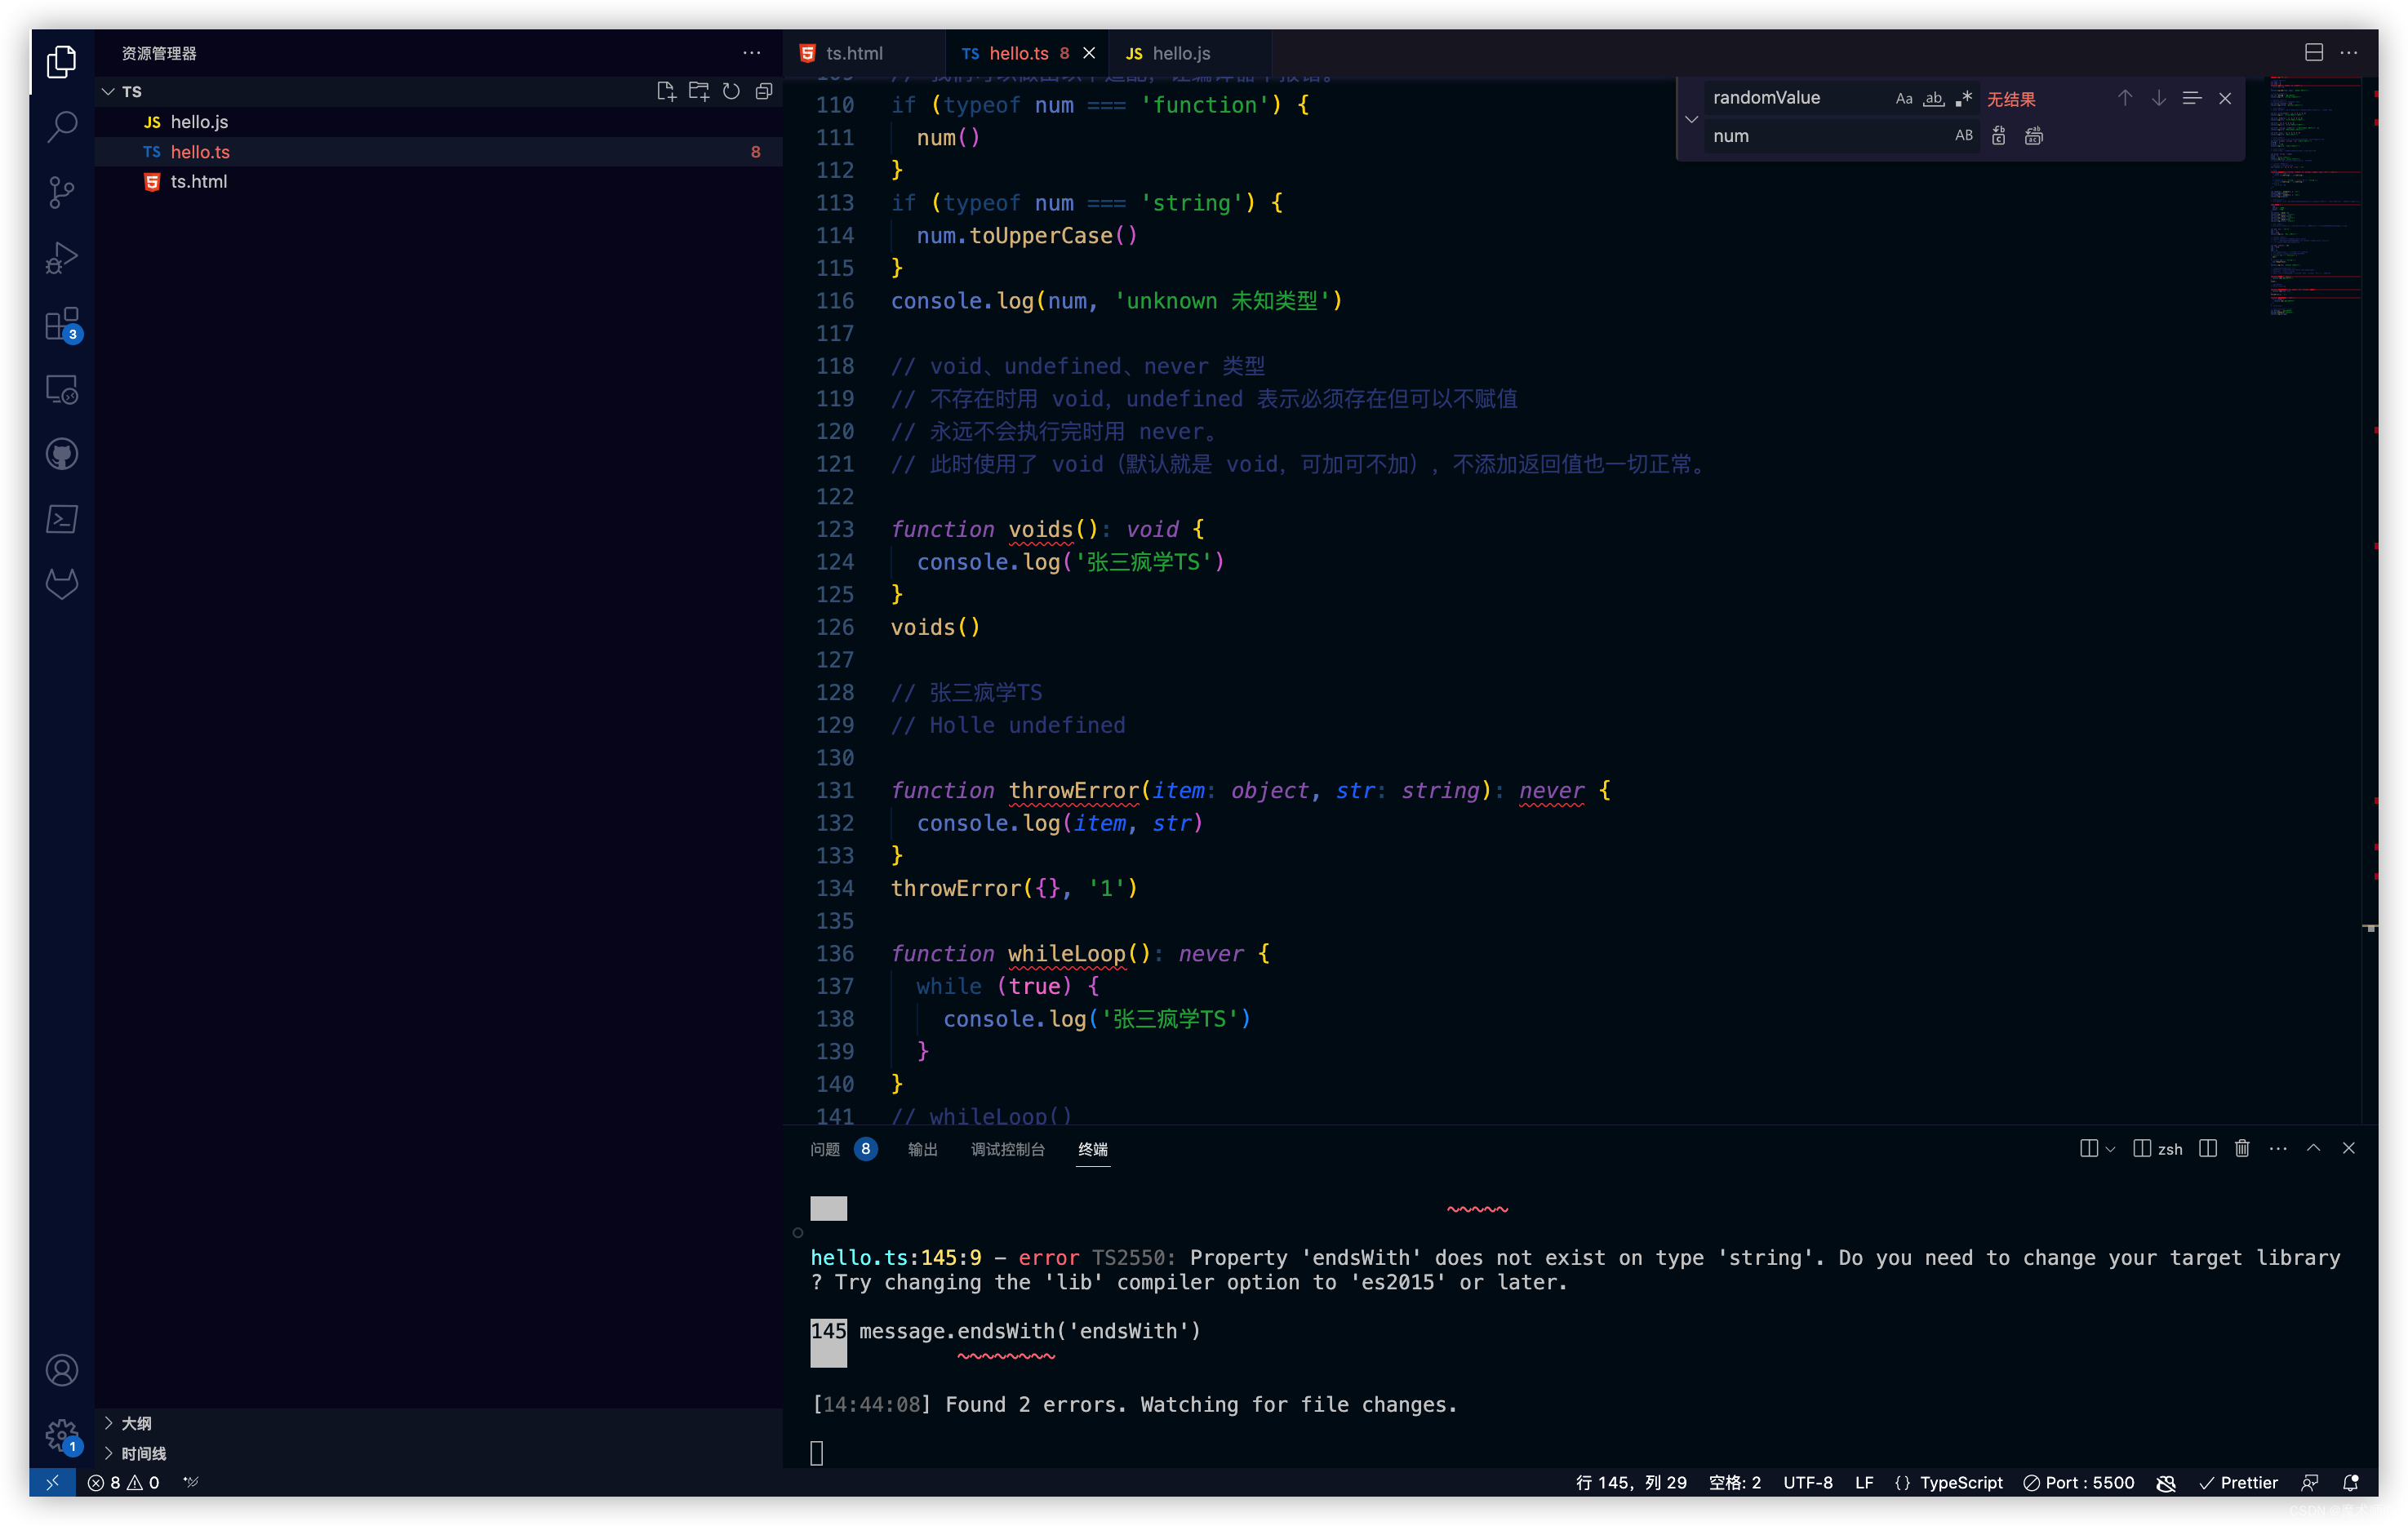2408x1526 pixels.
Task: Go to next match in find widget
Action: click(2158, 98)
